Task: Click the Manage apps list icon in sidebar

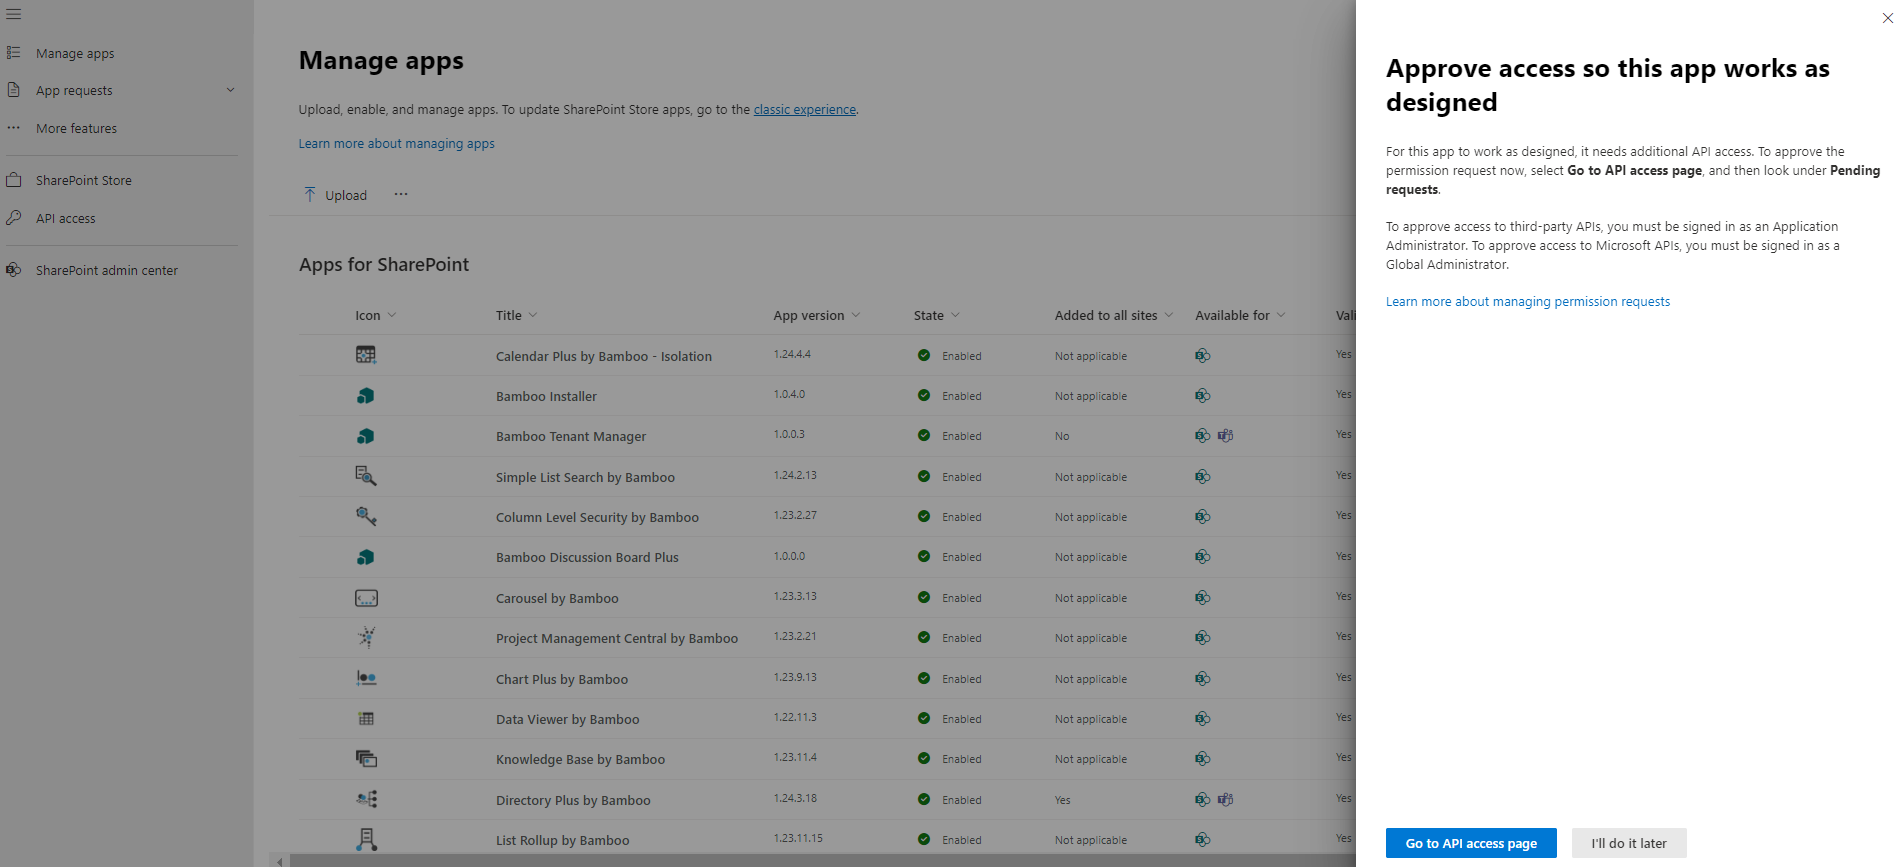Action: pyautogui.click(x=14, y=52)
